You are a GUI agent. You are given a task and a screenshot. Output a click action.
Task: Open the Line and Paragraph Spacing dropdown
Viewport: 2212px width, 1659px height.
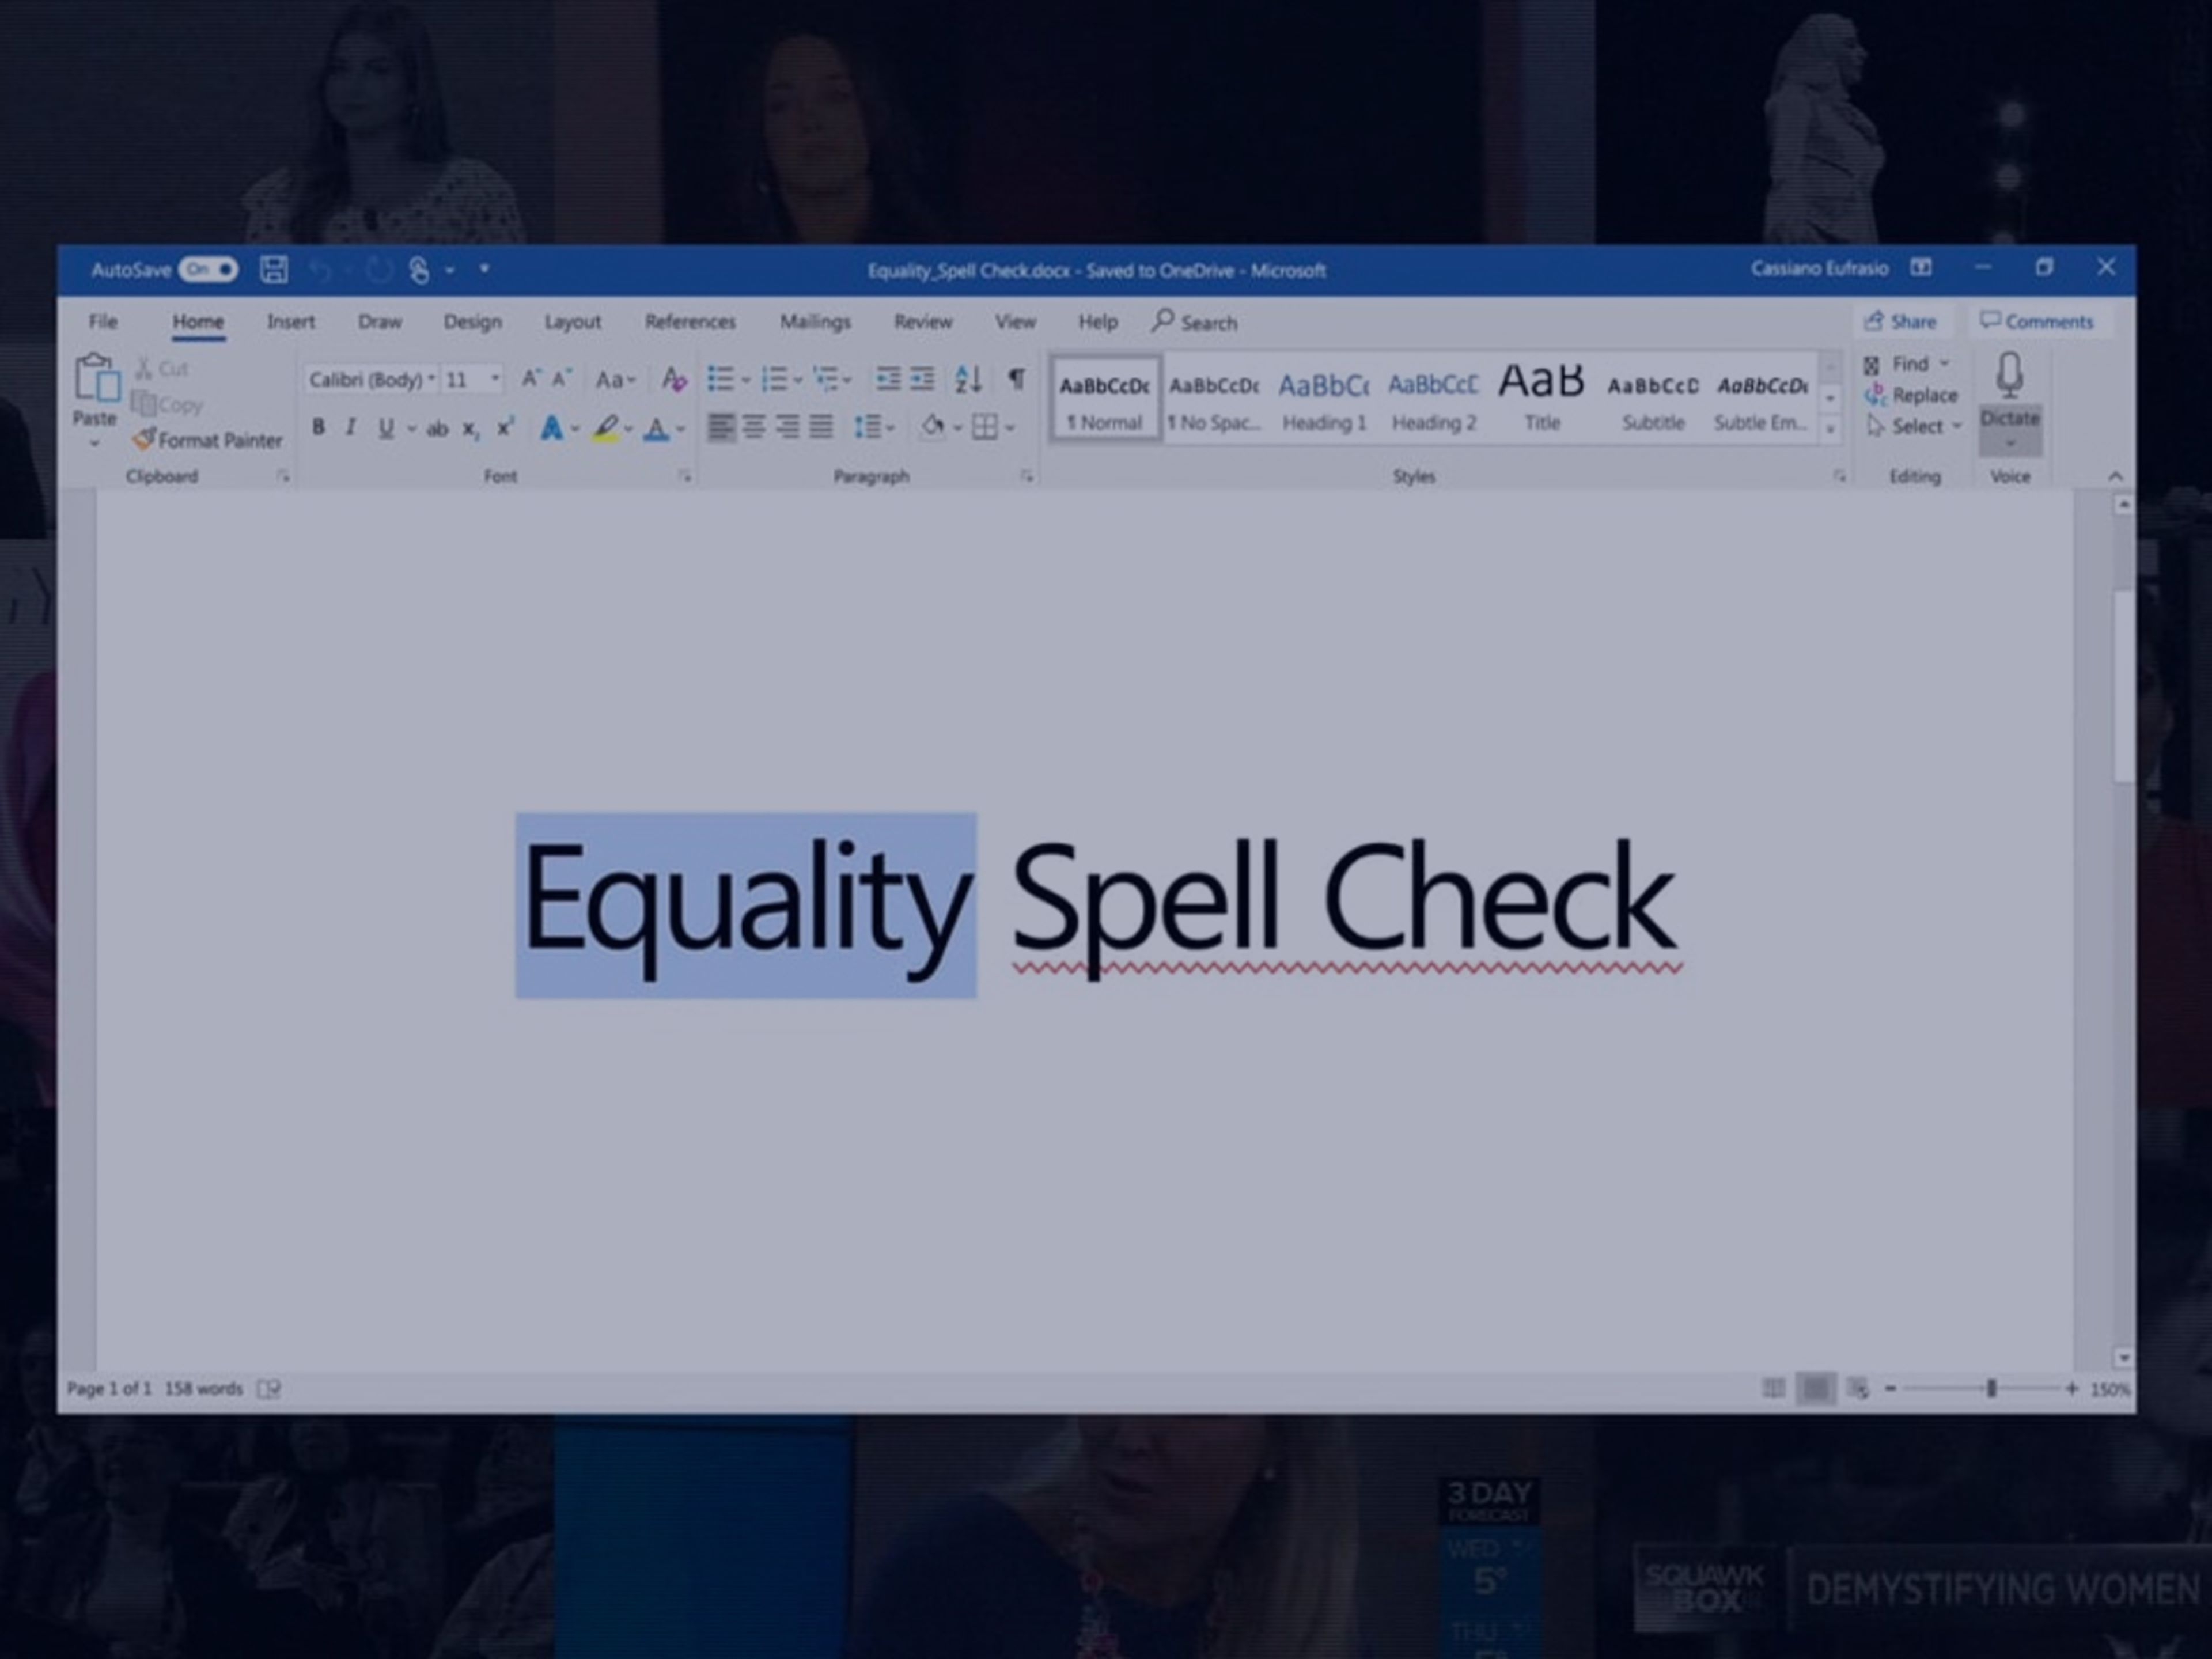(x=874, y=428)
